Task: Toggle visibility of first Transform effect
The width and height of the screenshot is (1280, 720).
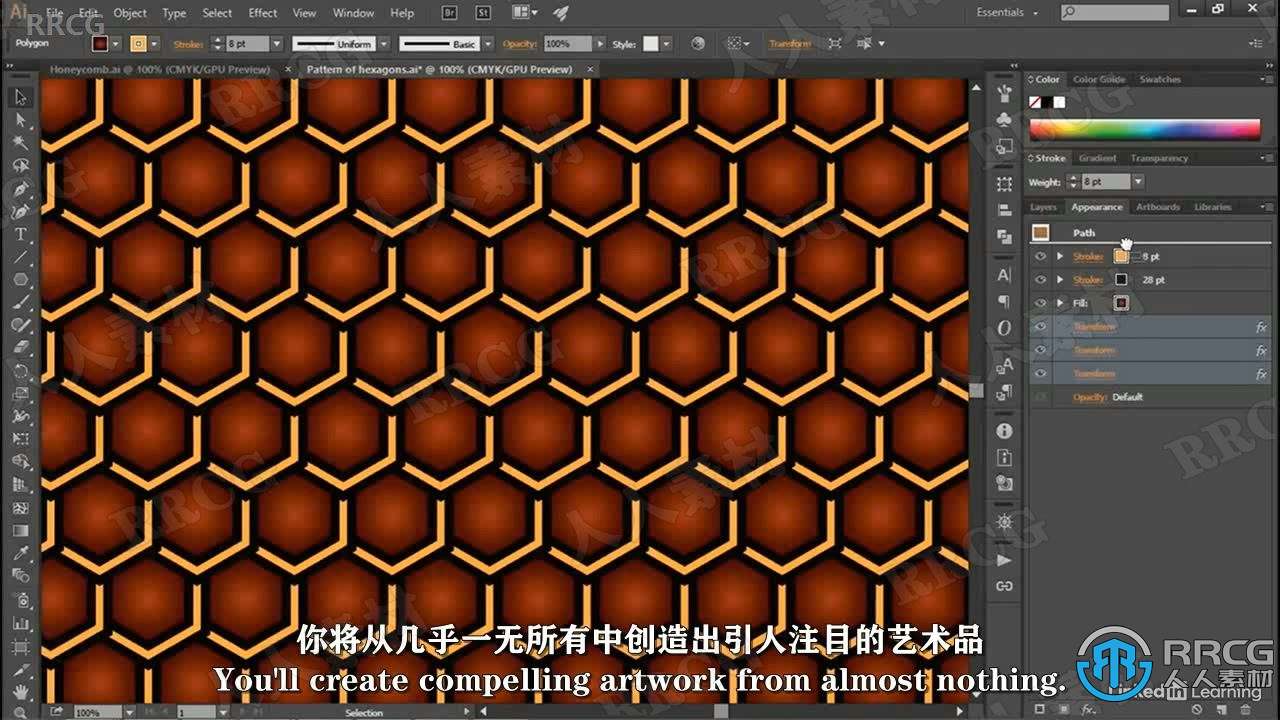Action: [1041, 327]
